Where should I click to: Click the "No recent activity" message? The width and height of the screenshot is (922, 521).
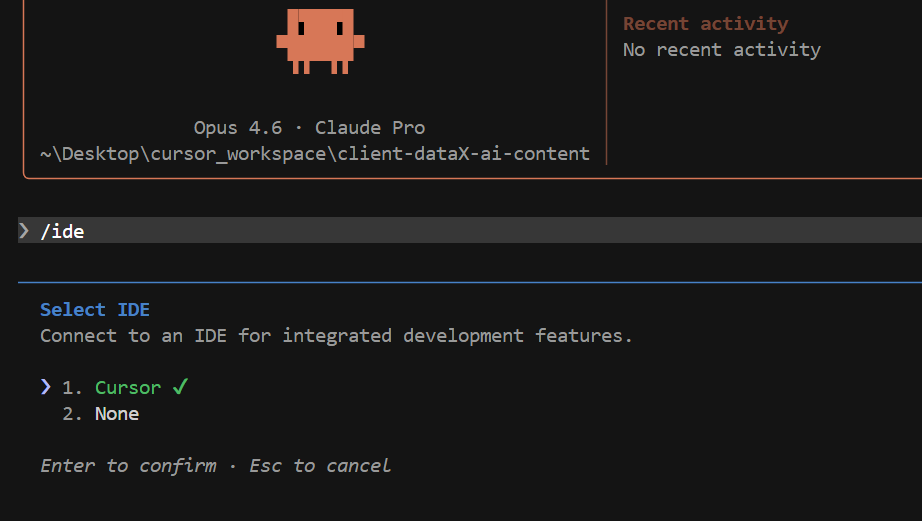point(721,49)
